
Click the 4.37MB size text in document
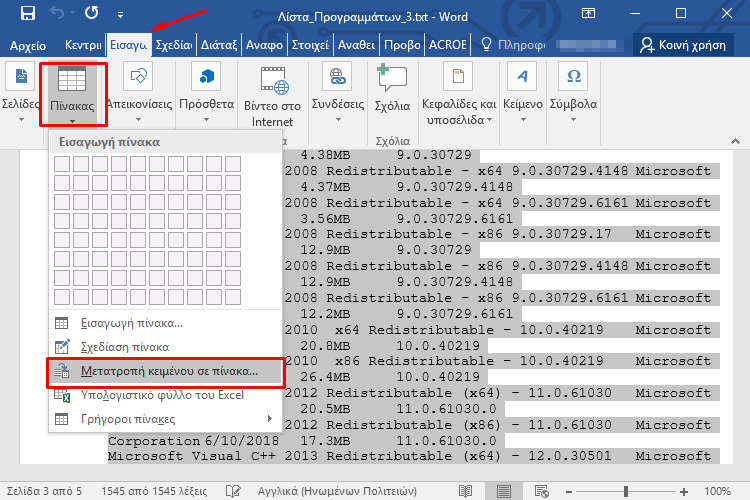(325, 187)
